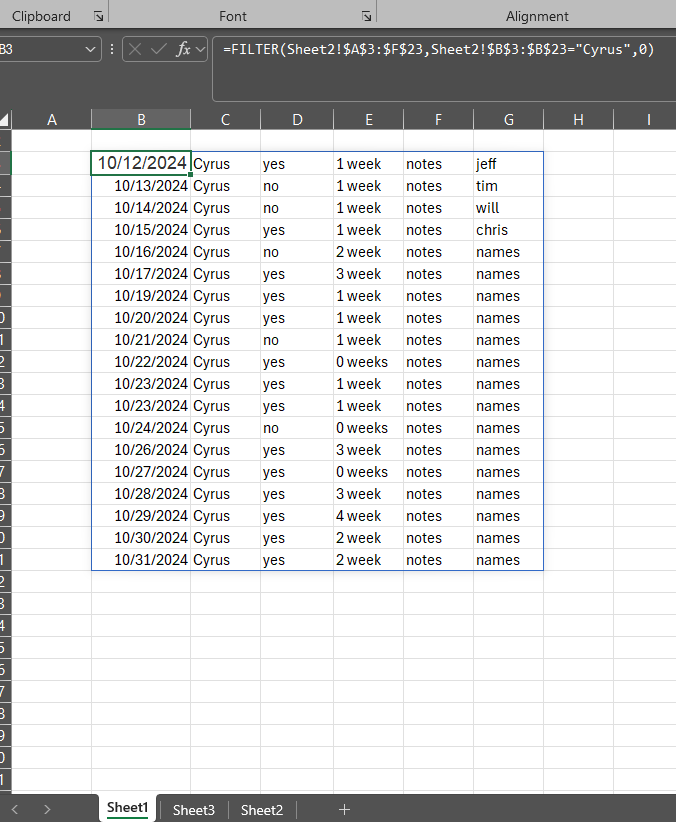Select notes cell in 10/29/2024 row

point(438,516)
